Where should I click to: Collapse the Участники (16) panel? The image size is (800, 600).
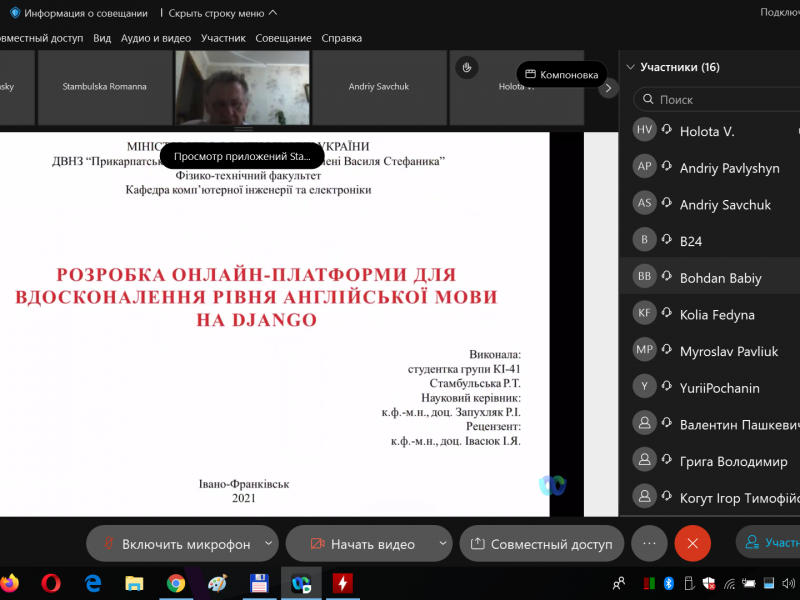click(x=630, y=68)
